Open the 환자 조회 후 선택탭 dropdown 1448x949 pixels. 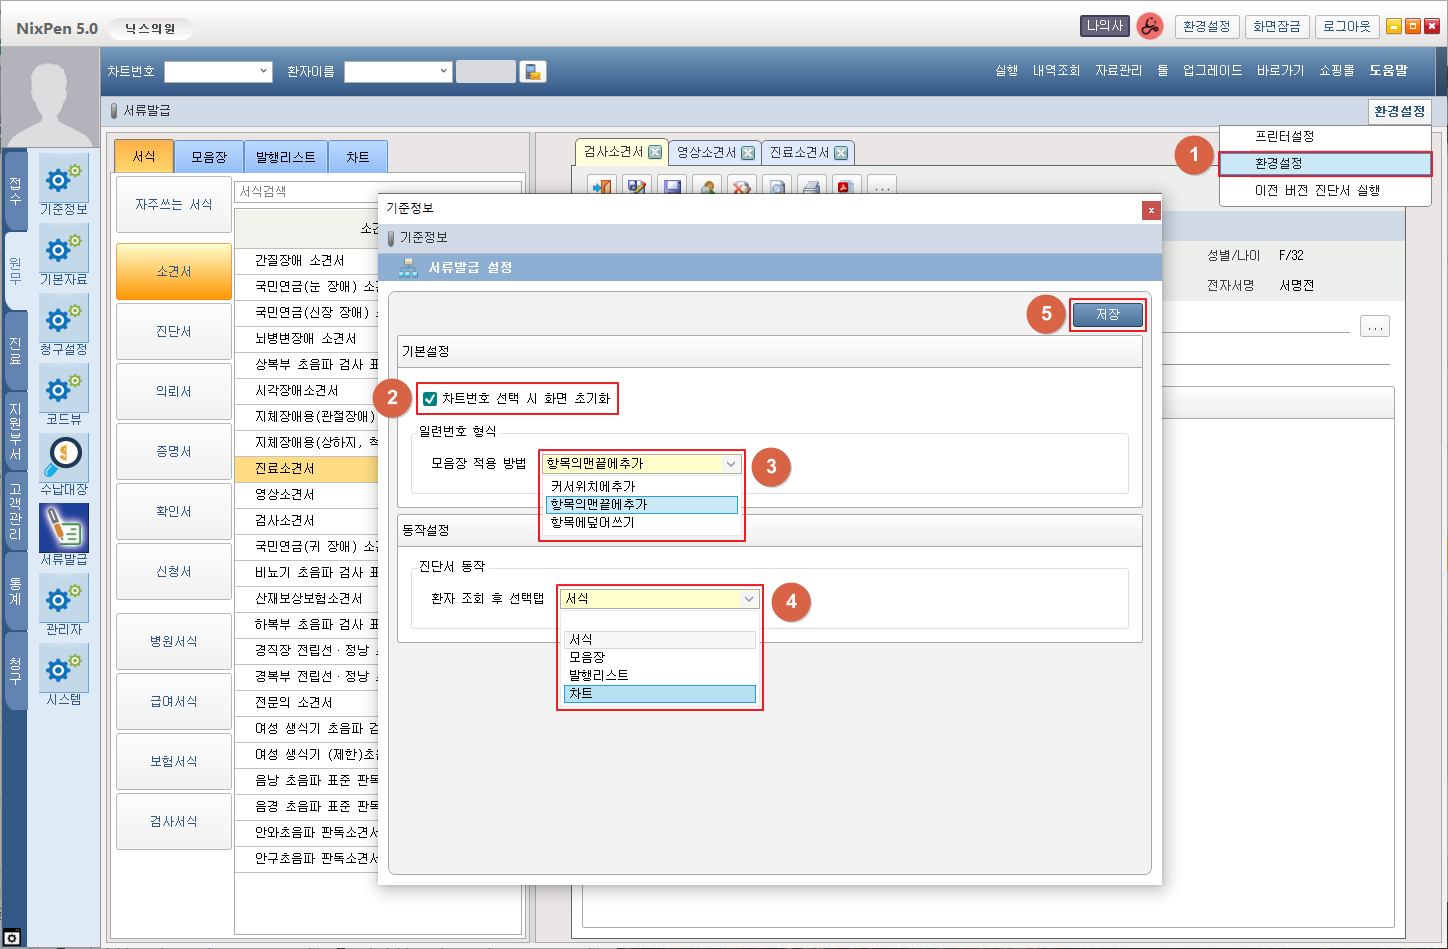748,599
